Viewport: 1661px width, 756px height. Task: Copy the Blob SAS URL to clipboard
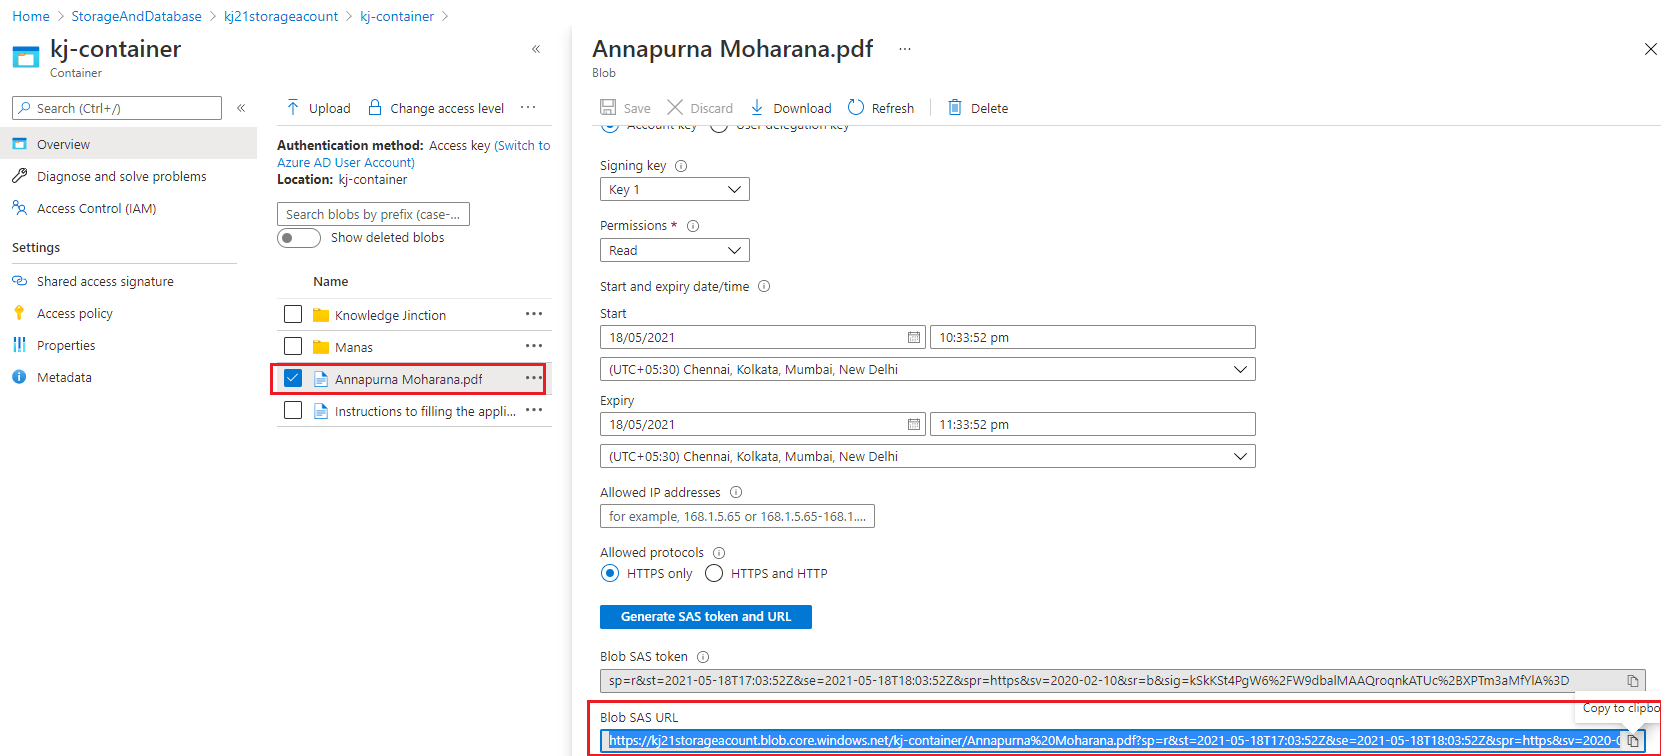tap(1633, 741)
